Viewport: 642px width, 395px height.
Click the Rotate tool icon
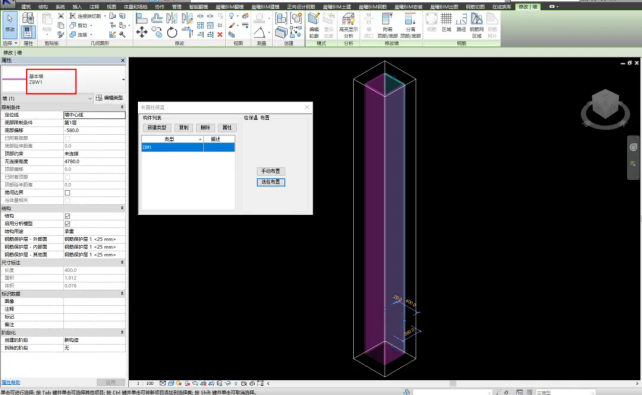pos(172,32)
